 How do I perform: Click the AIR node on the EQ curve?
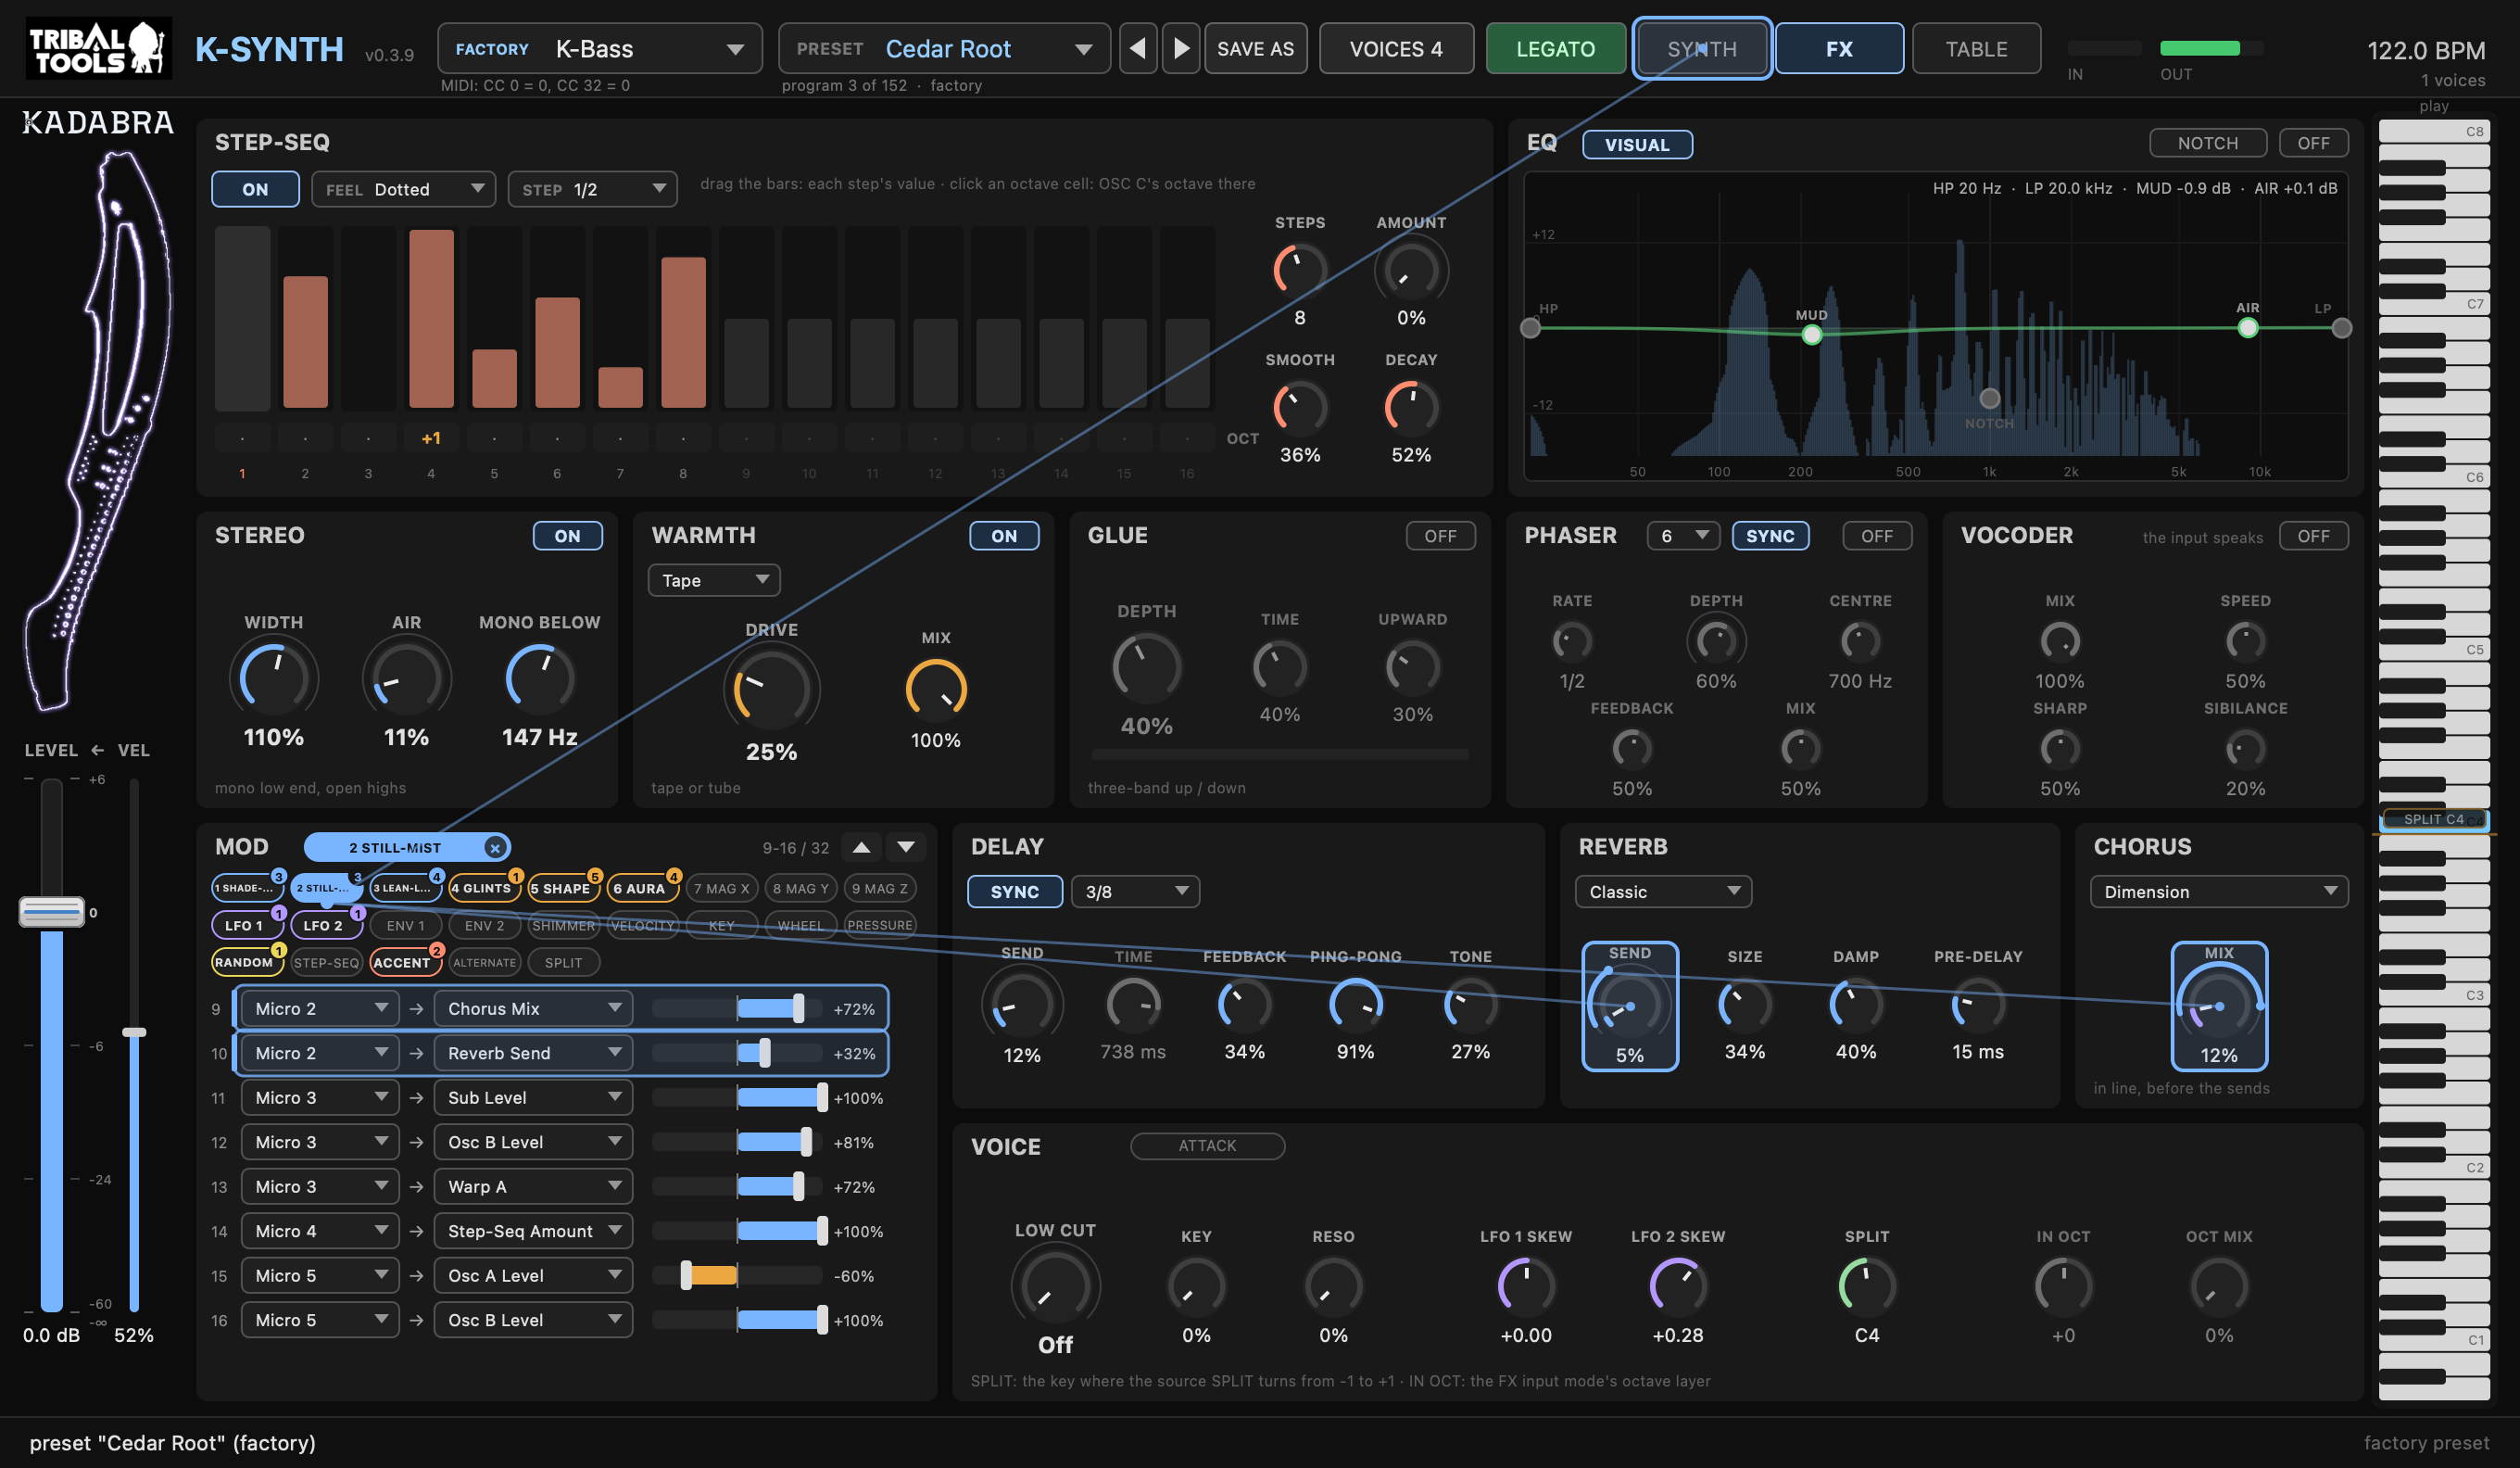point(2247,328)
